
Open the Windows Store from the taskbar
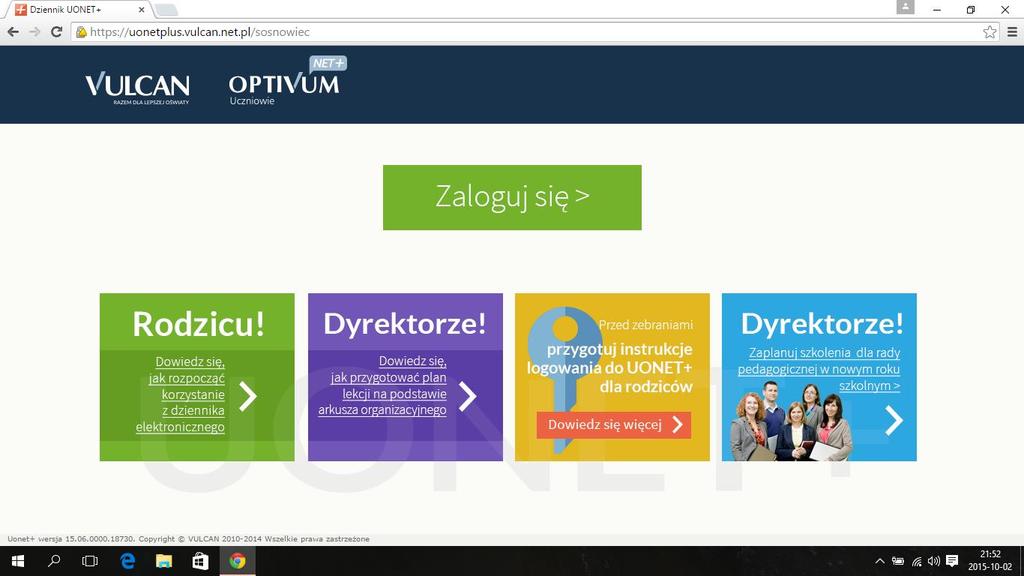pos(200,561)
